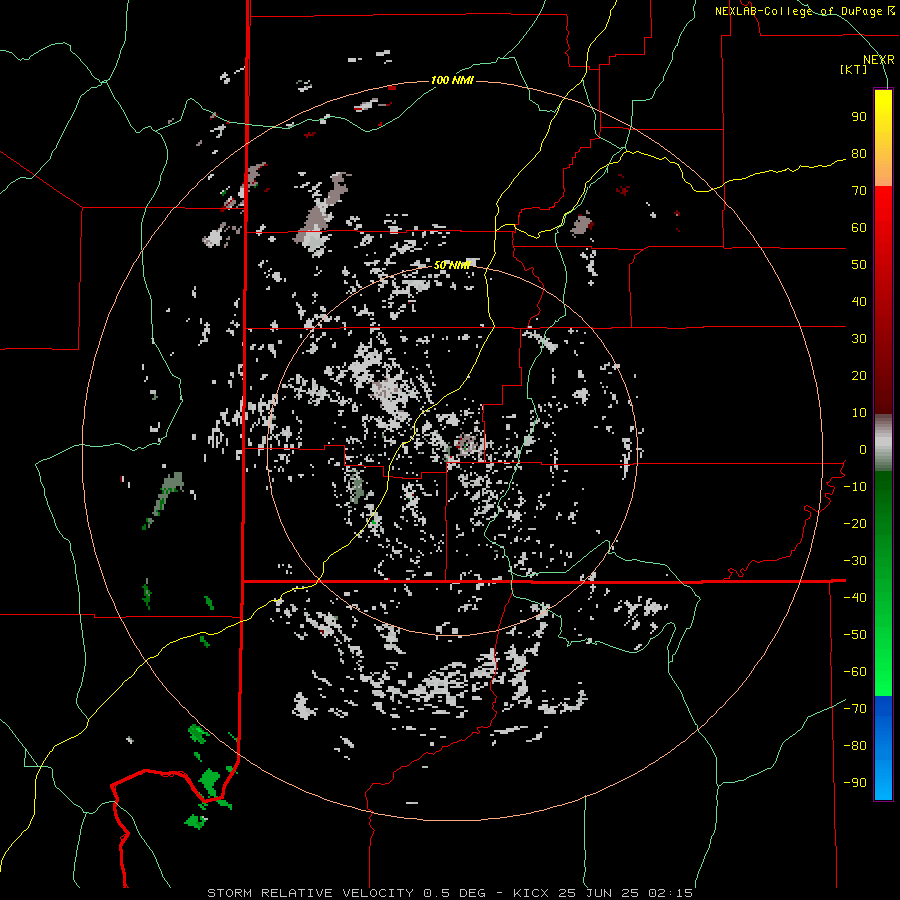Click the 10 value on velocity scale
Screen dimensions: 900x900
click(x=859, y=413)
